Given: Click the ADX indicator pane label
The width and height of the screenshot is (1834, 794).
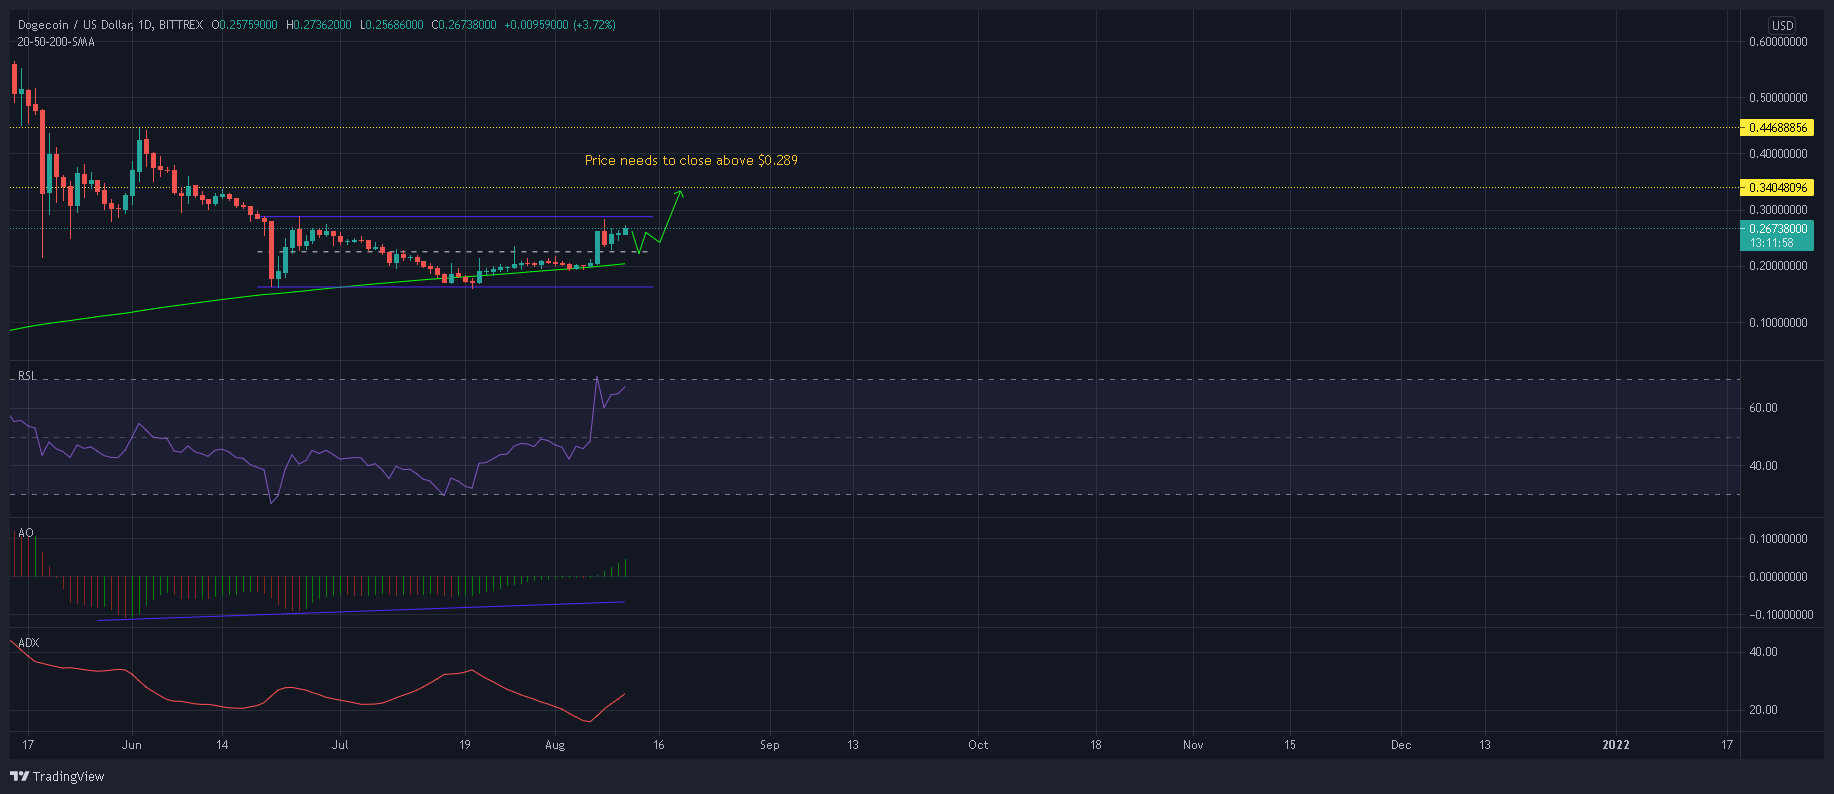Looking at the screenshot, I should [28, 643].
